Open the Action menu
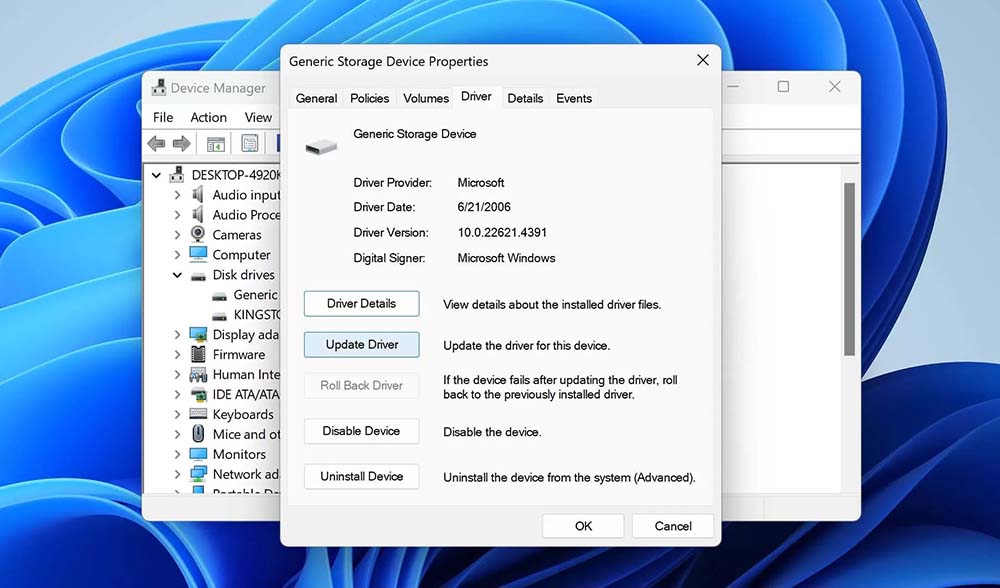Screen dimensions: 1000x588 tap(208, 117)
